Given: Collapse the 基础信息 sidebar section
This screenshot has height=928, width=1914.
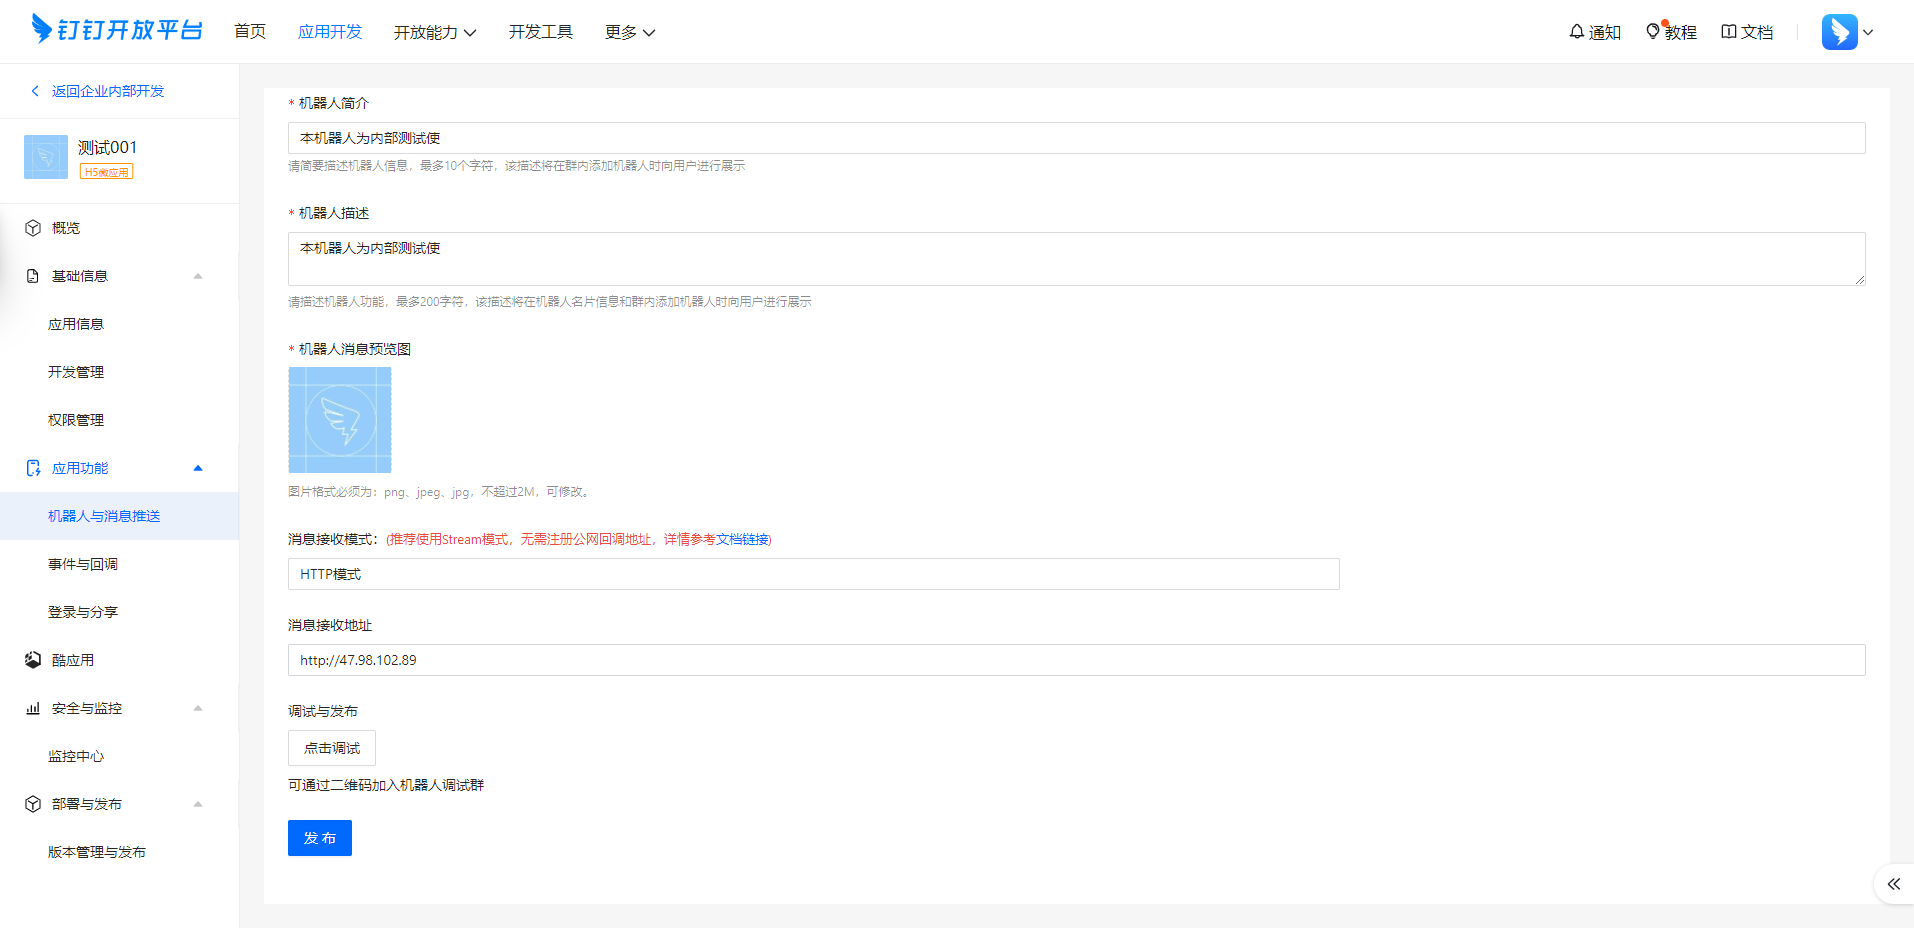Looking at the screenshot, I should [x=198, y=276].
